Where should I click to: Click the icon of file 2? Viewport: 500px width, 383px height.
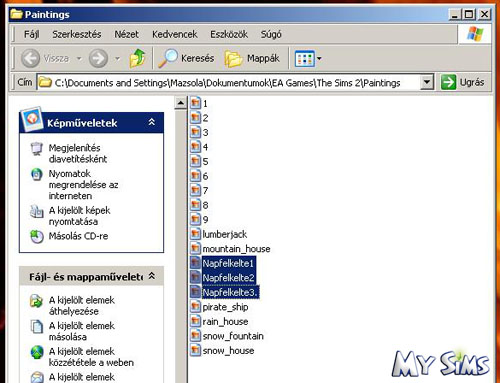(196, 117)
